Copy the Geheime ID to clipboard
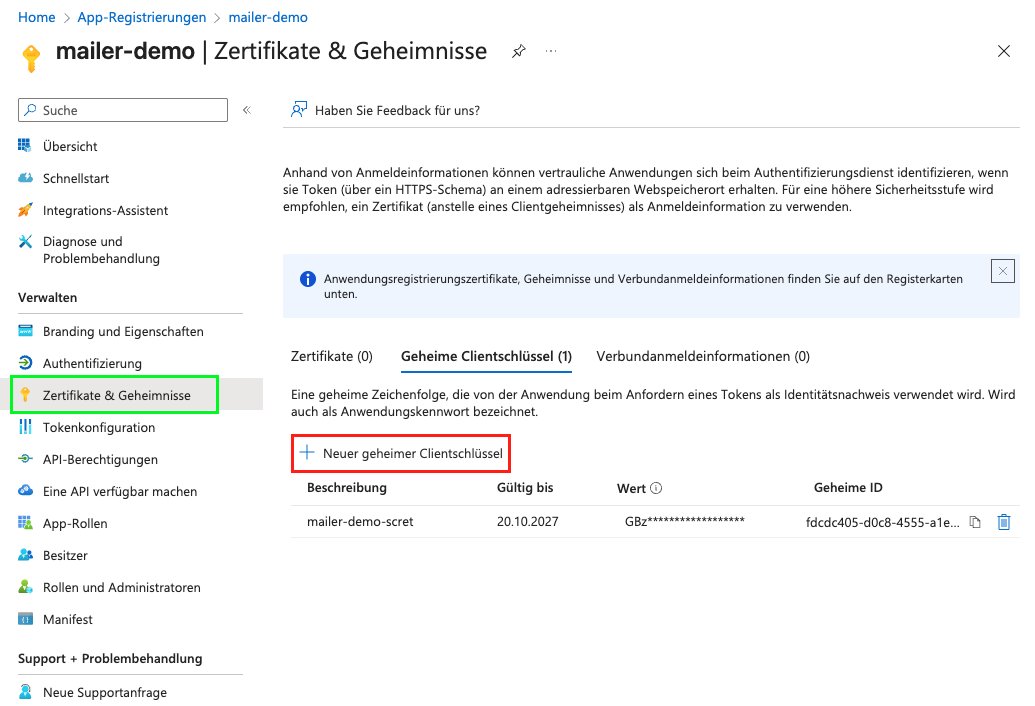This screenshot has width=1035, height=706. [975, 521]
